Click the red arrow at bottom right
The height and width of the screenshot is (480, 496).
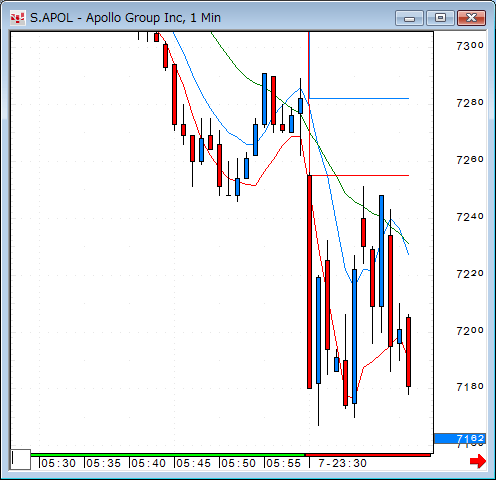[x=478, y=461]
